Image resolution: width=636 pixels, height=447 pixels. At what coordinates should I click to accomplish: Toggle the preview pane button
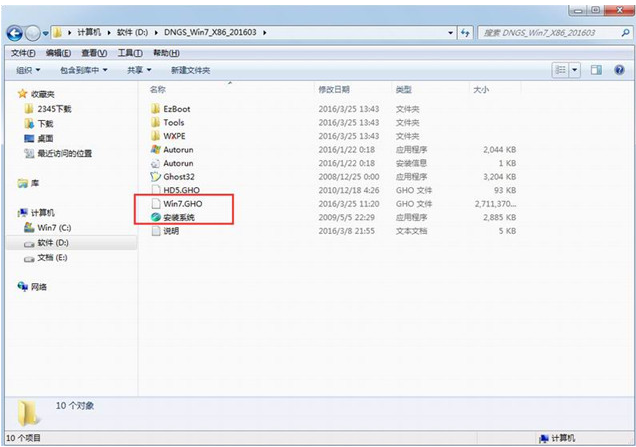point(595,70)
